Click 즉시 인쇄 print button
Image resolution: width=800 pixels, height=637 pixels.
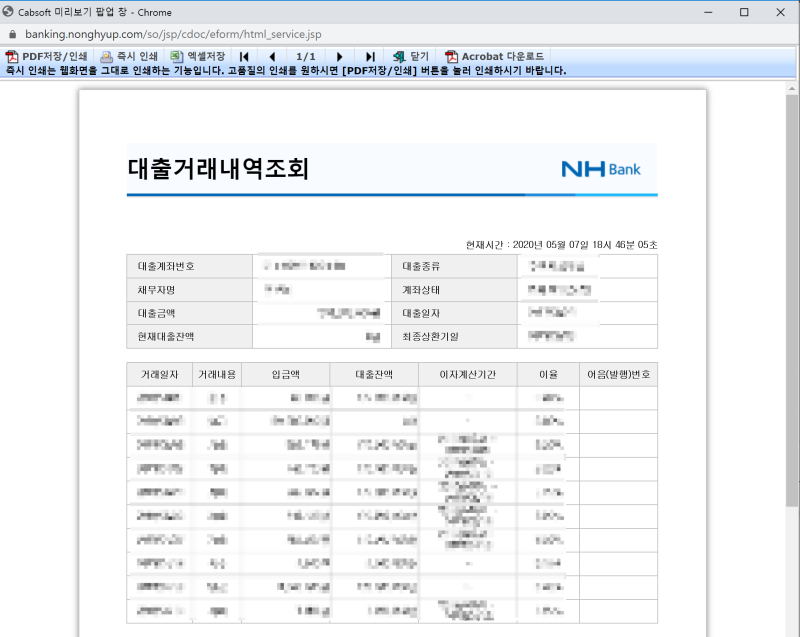click(129, 56)
